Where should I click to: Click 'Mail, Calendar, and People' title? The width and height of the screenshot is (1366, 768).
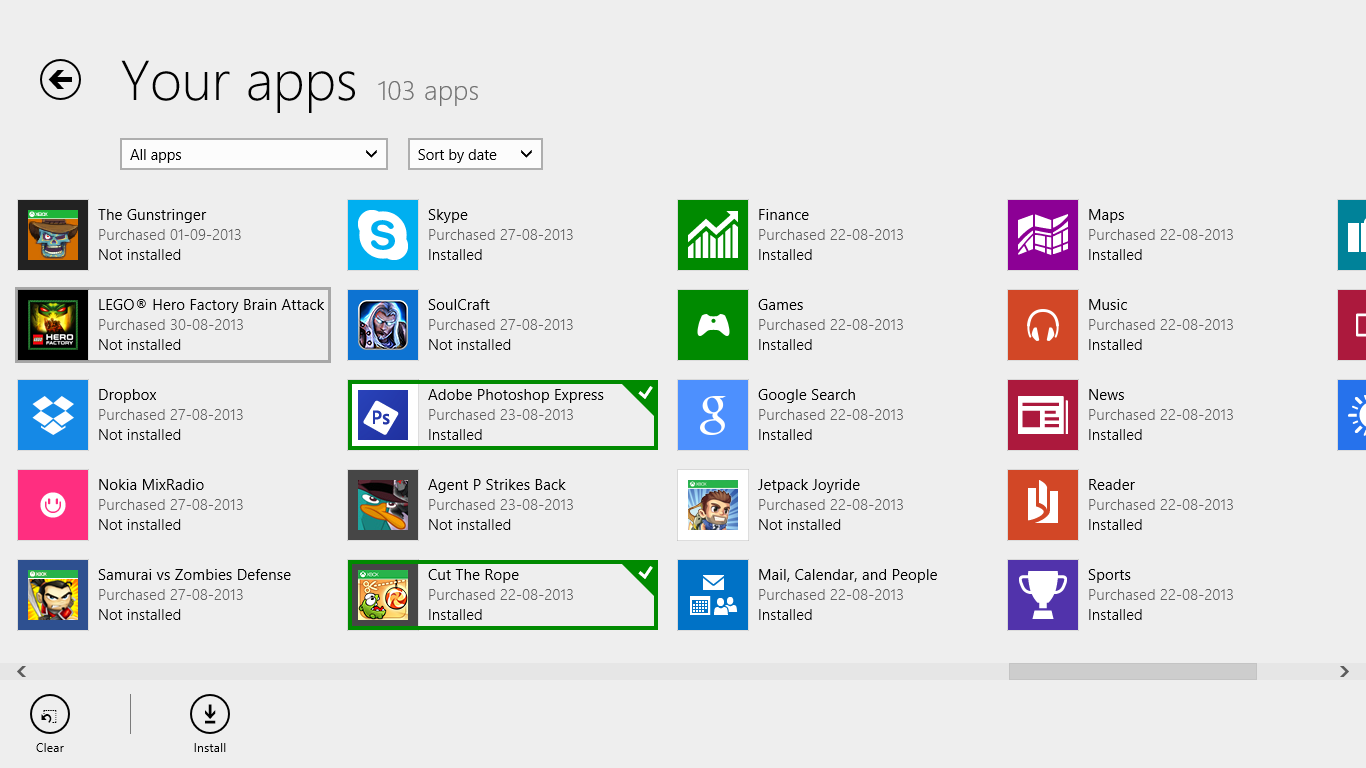tap(848, 575)
